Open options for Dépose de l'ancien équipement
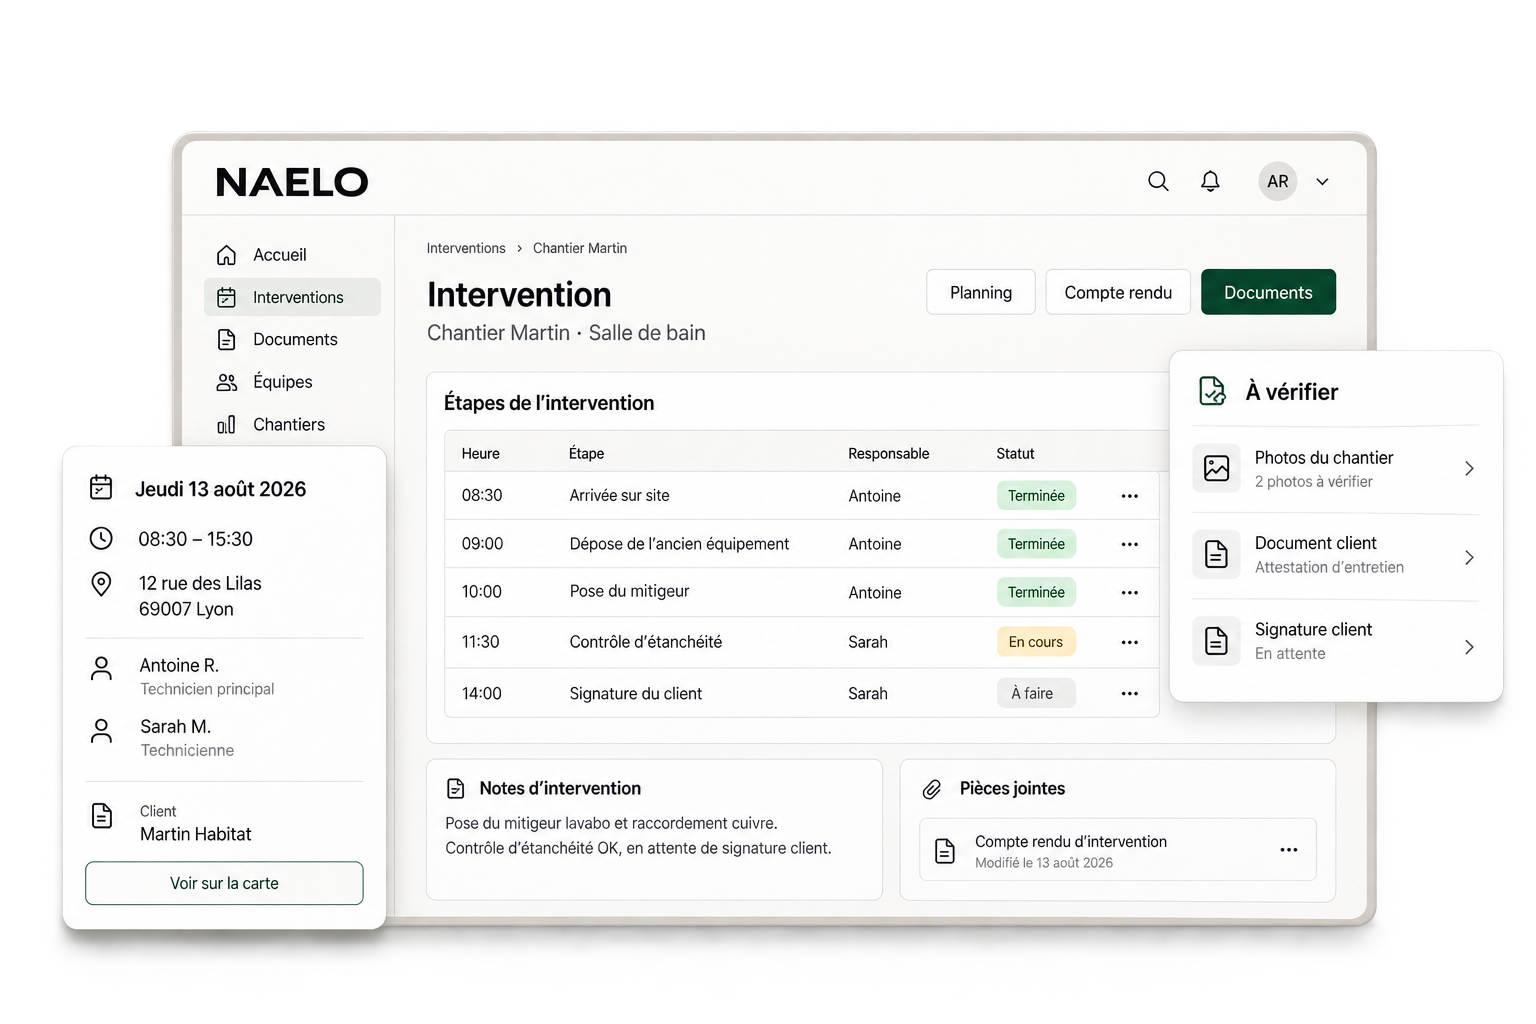Viewport: 1536px width, 1024px height. click(1130, 544)
